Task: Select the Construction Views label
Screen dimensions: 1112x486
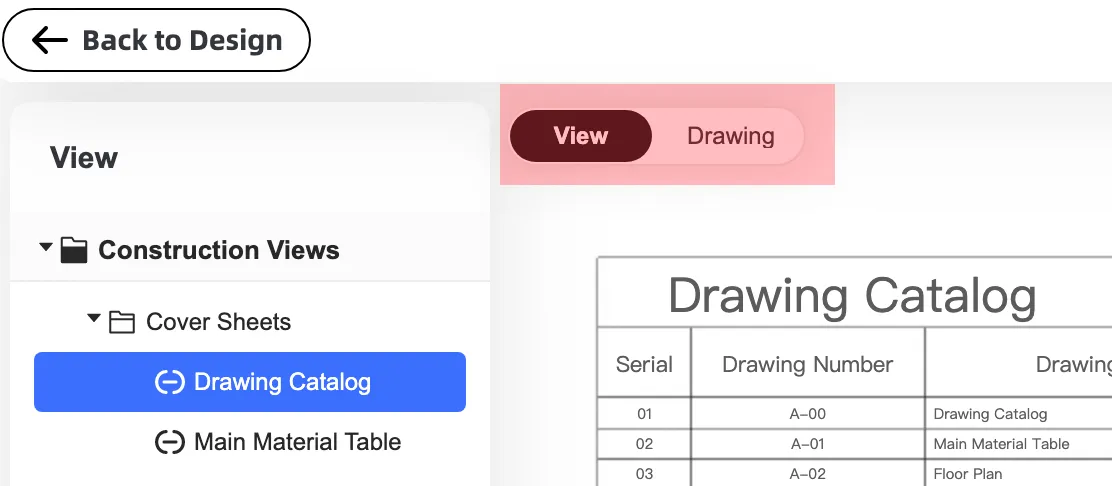Action: tap(218, 250)
